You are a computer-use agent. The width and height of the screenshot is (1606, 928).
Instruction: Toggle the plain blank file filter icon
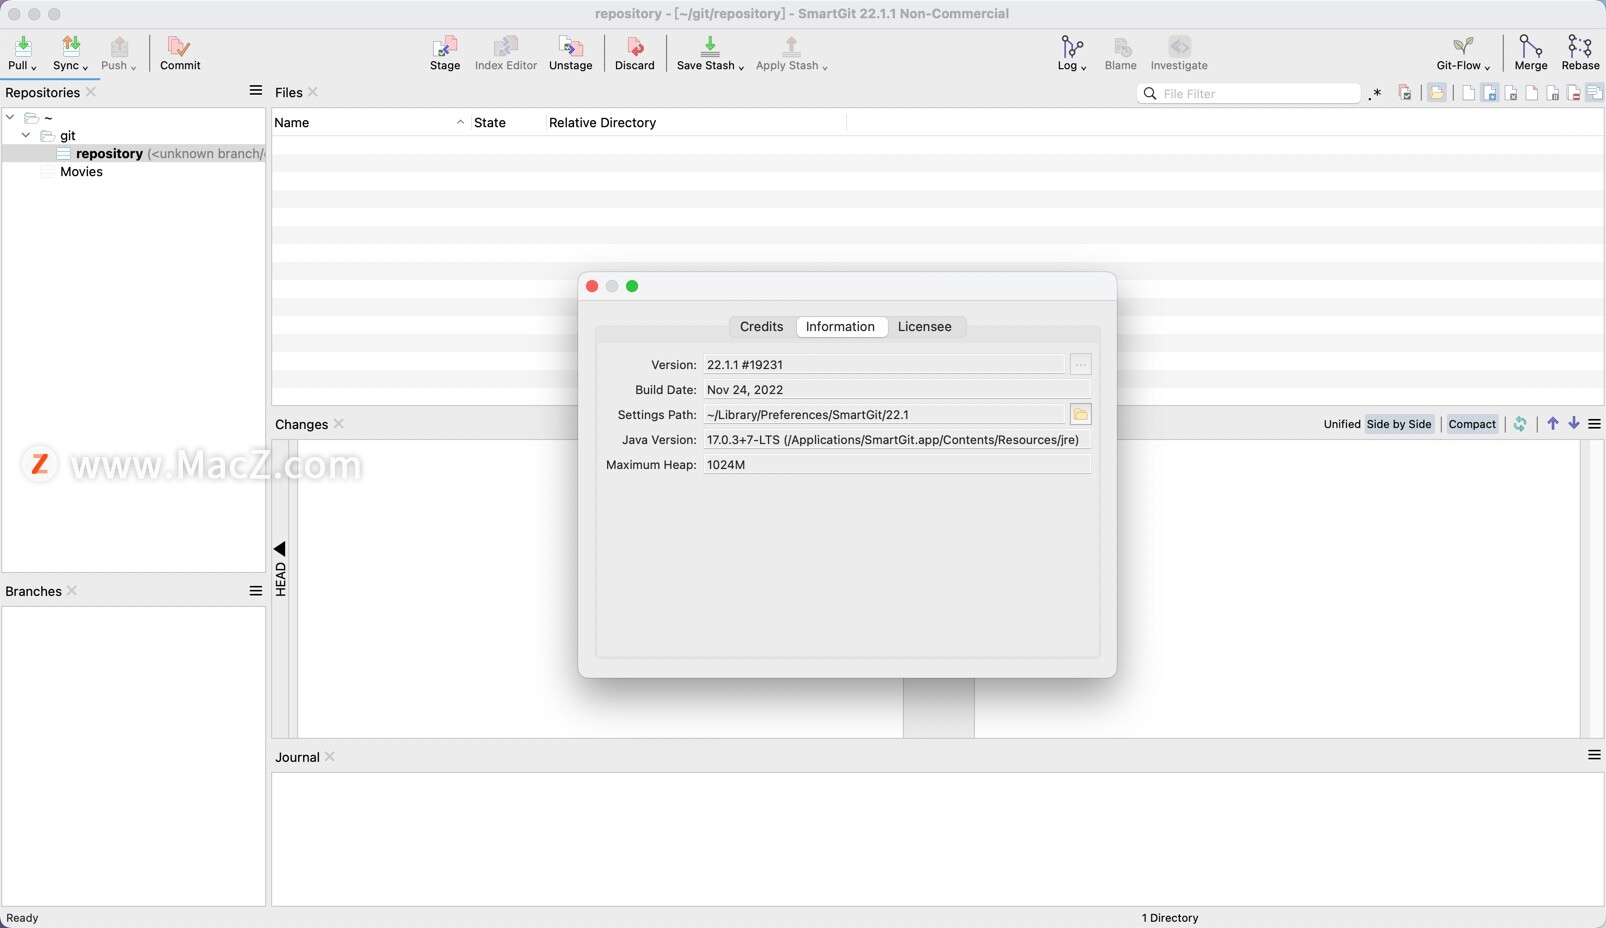pos(1468,93)
